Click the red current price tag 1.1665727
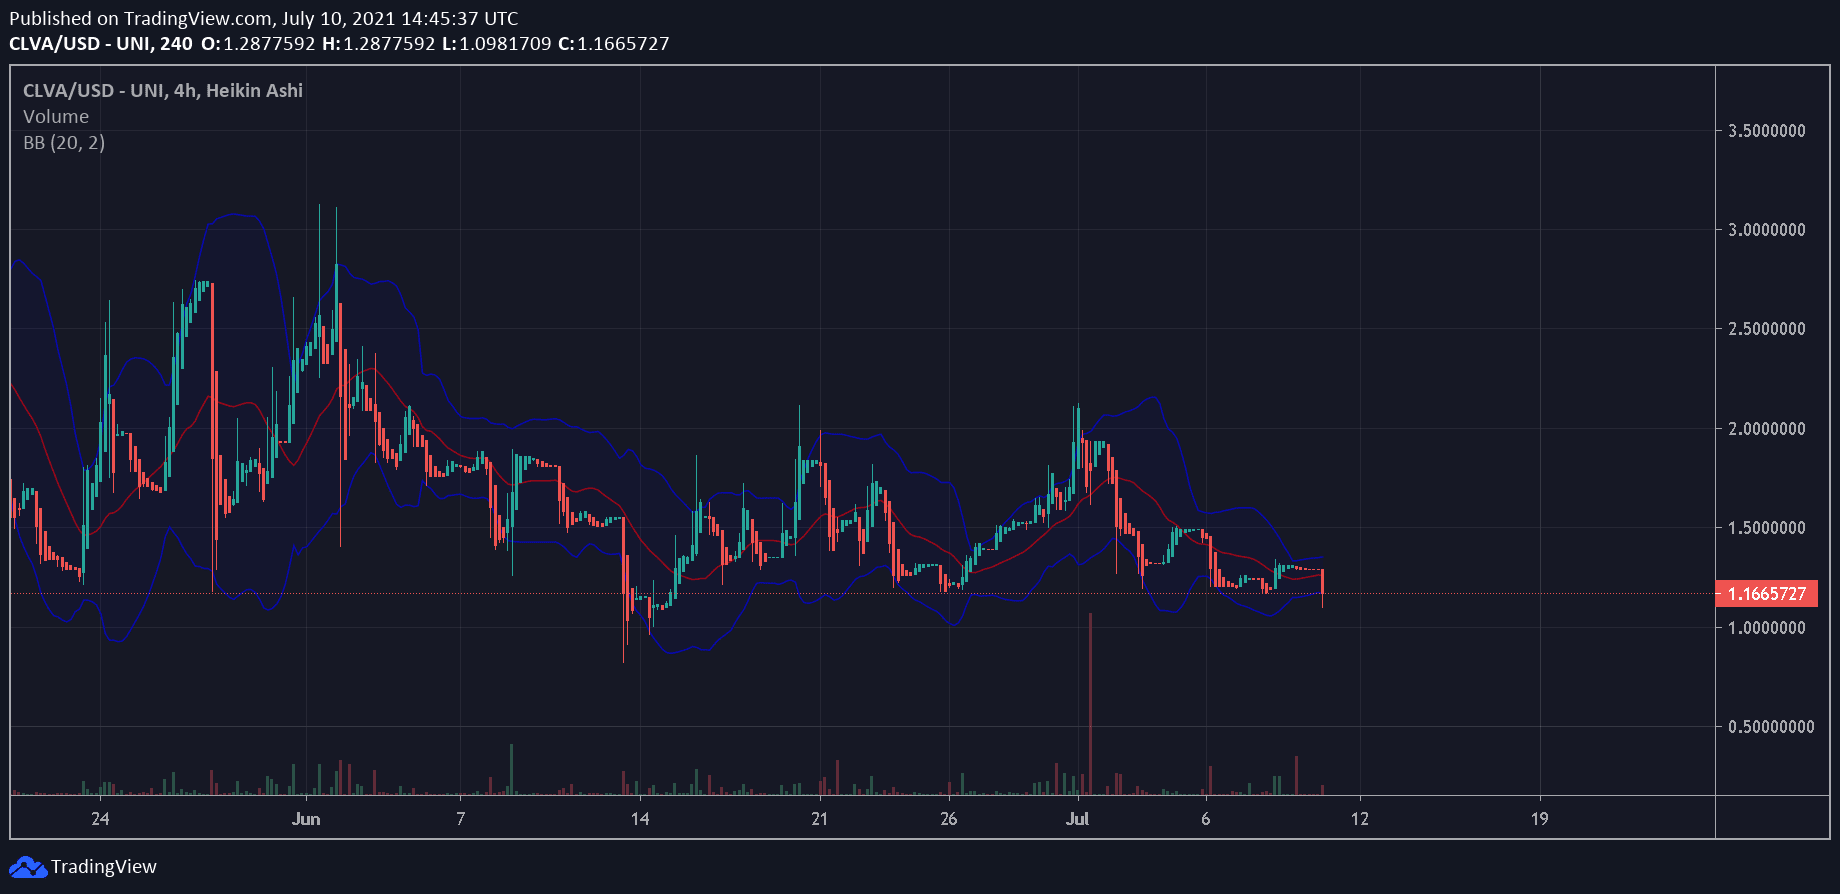Image resolution: width=1840 pixels, height=894 pixels. tap(1766, 594)
